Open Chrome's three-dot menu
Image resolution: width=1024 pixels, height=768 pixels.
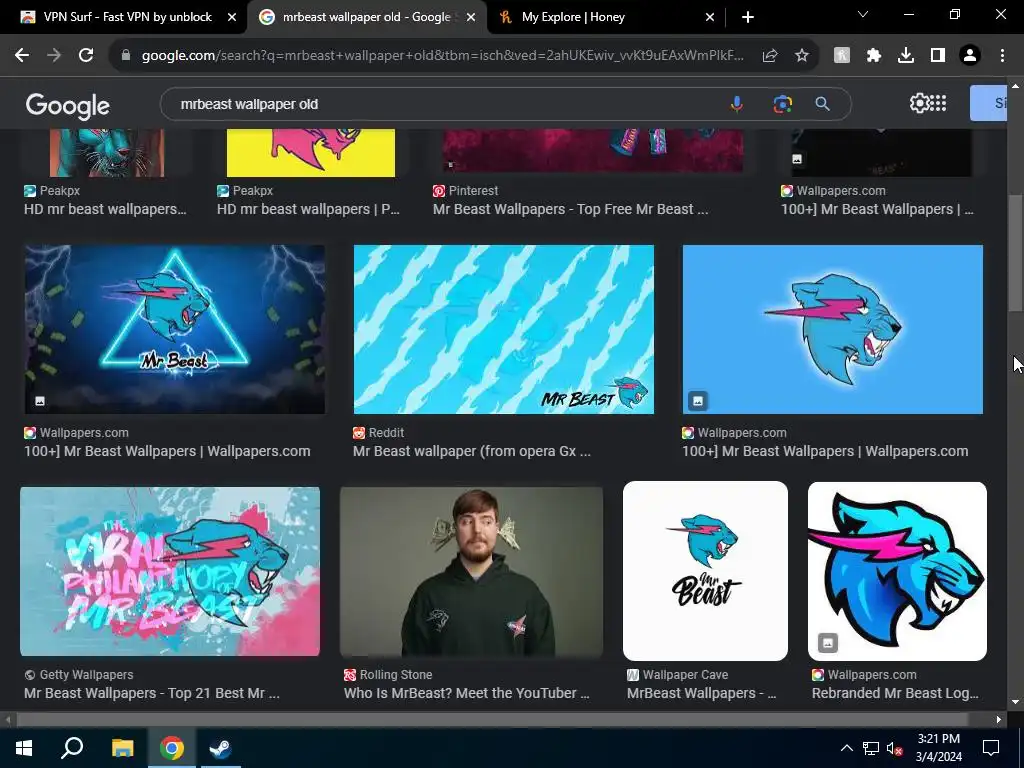[1002, 56]
